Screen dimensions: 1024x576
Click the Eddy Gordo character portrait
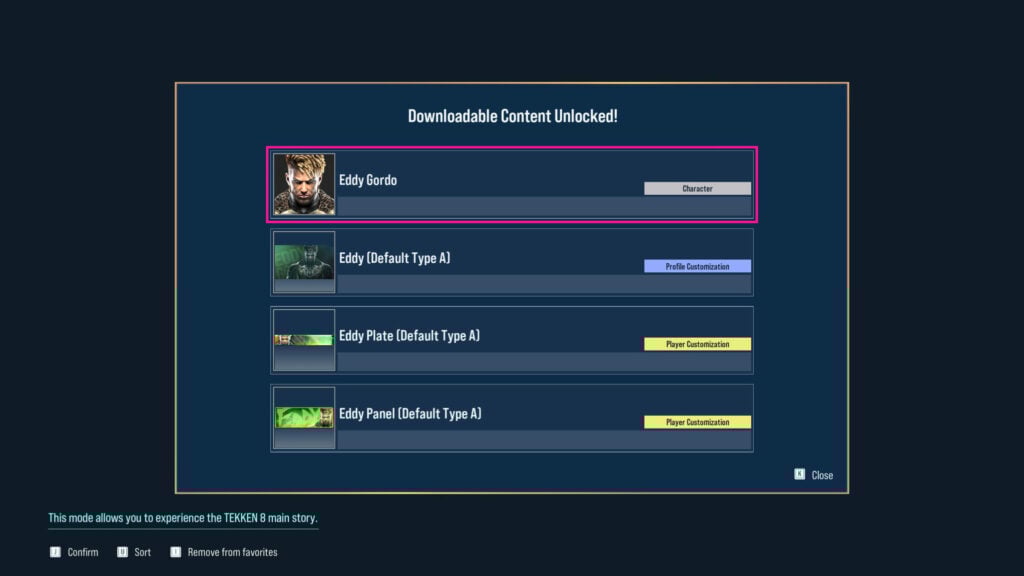(x=304, y=184)
